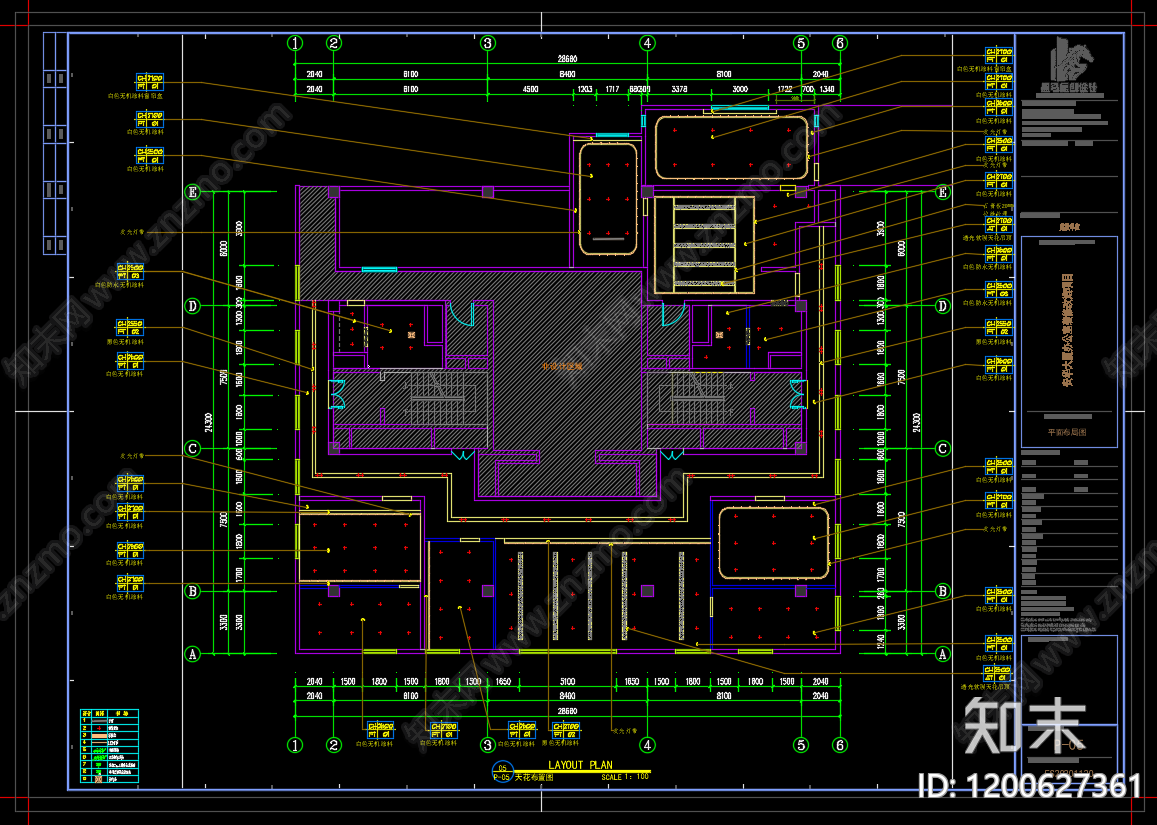The width and height of the screenshot is (1157, 825).
Task: Click the right vertical dimension '24300'
Action: [916, 422]
